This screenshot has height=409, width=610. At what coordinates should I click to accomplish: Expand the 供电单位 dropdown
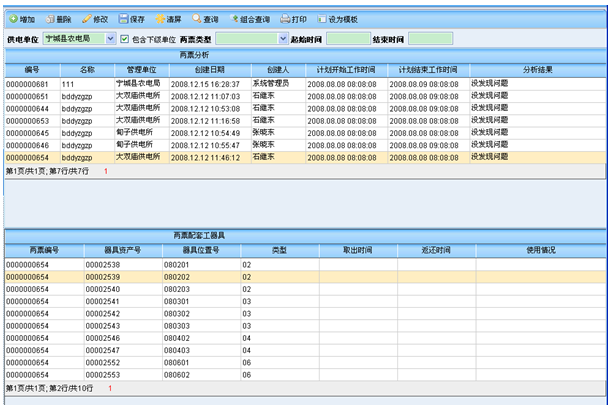tap(111, 39)
